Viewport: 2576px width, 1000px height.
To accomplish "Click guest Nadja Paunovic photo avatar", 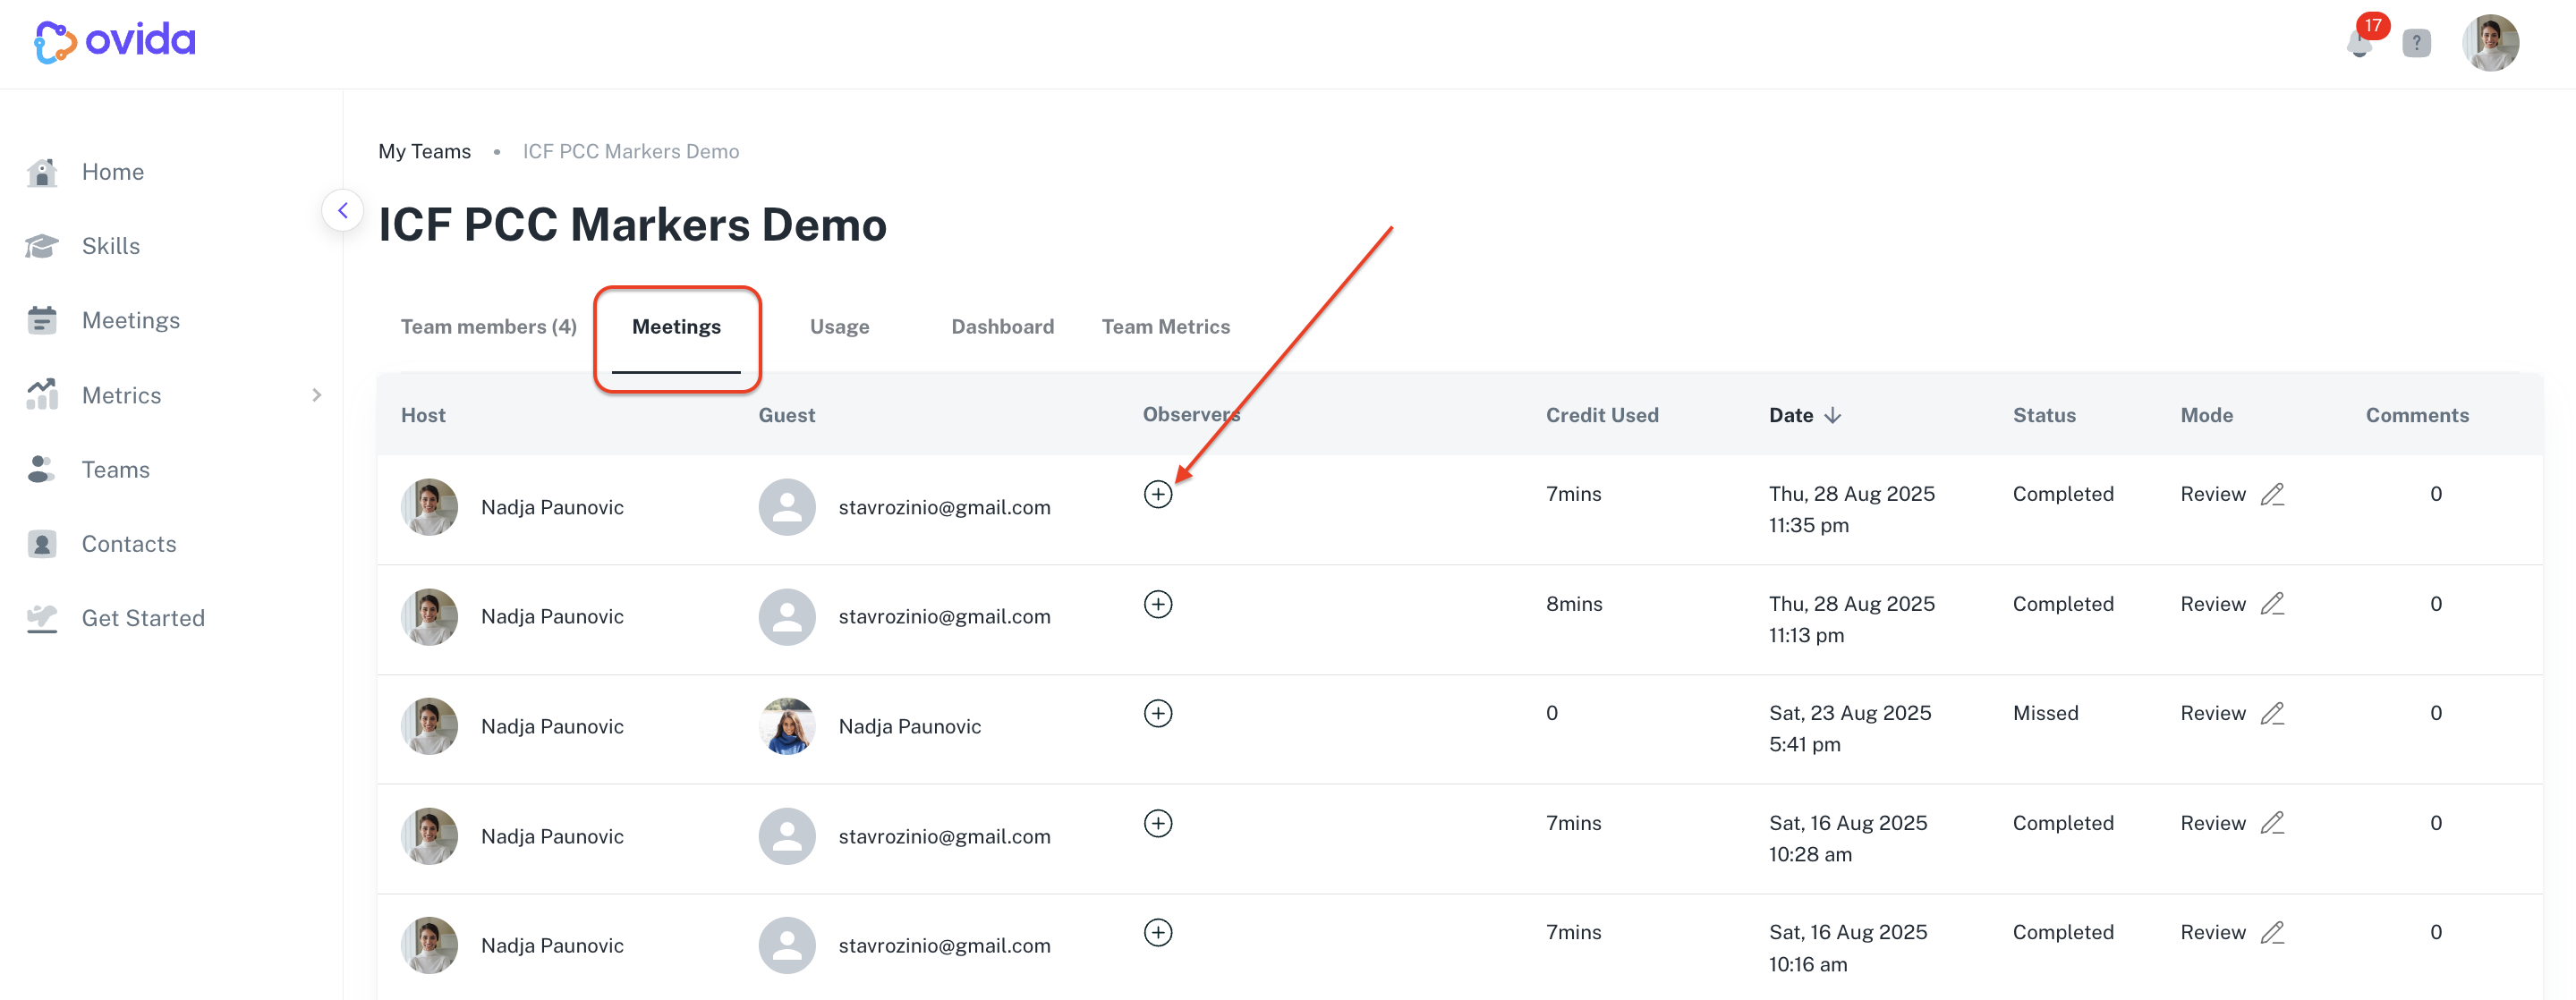I will [x=787, y=726].
